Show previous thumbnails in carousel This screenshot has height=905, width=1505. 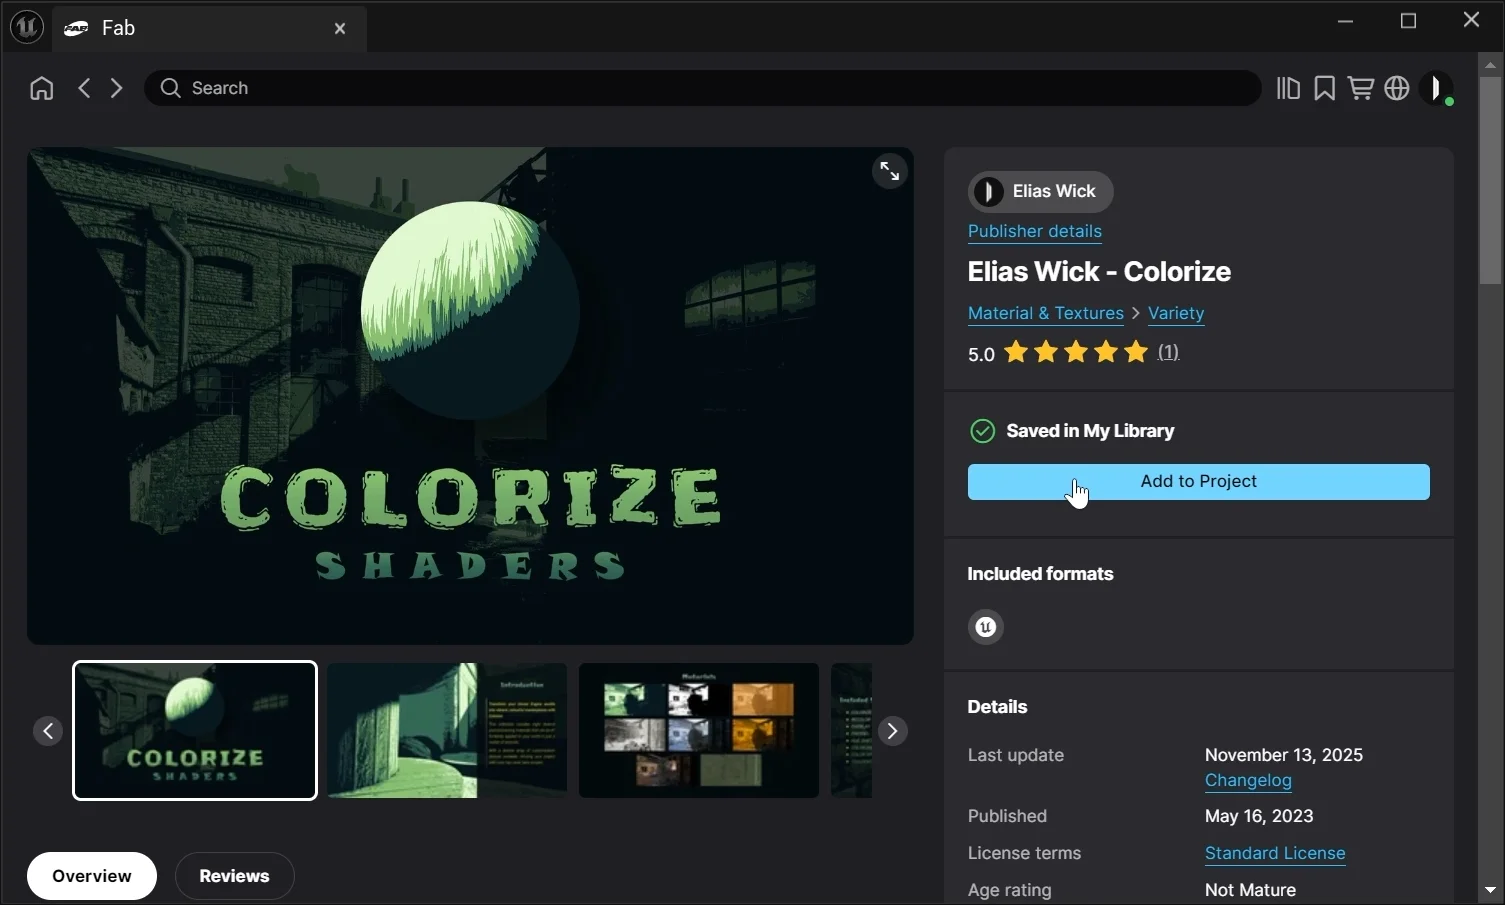pyautogui.click(x=48, y=731)
